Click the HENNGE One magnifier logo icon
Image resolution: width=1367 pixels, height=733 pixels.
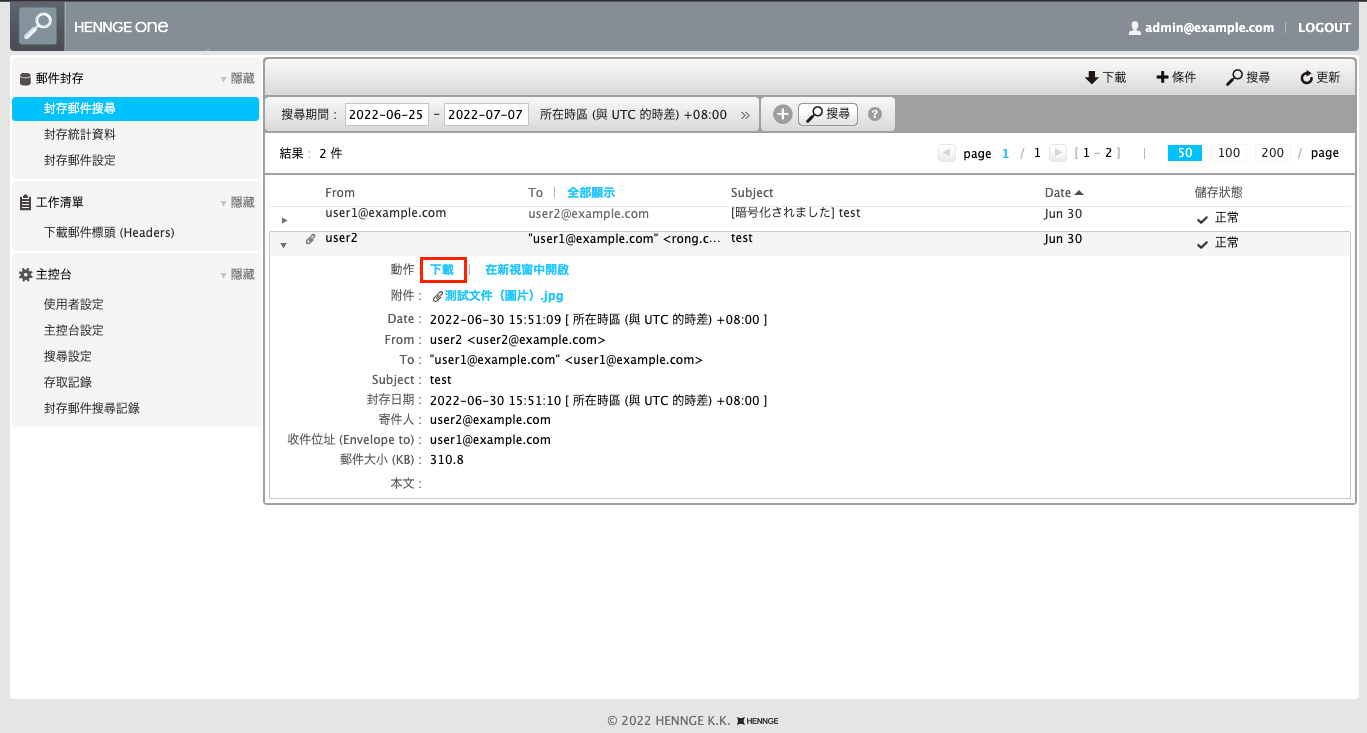coord(38,27)
